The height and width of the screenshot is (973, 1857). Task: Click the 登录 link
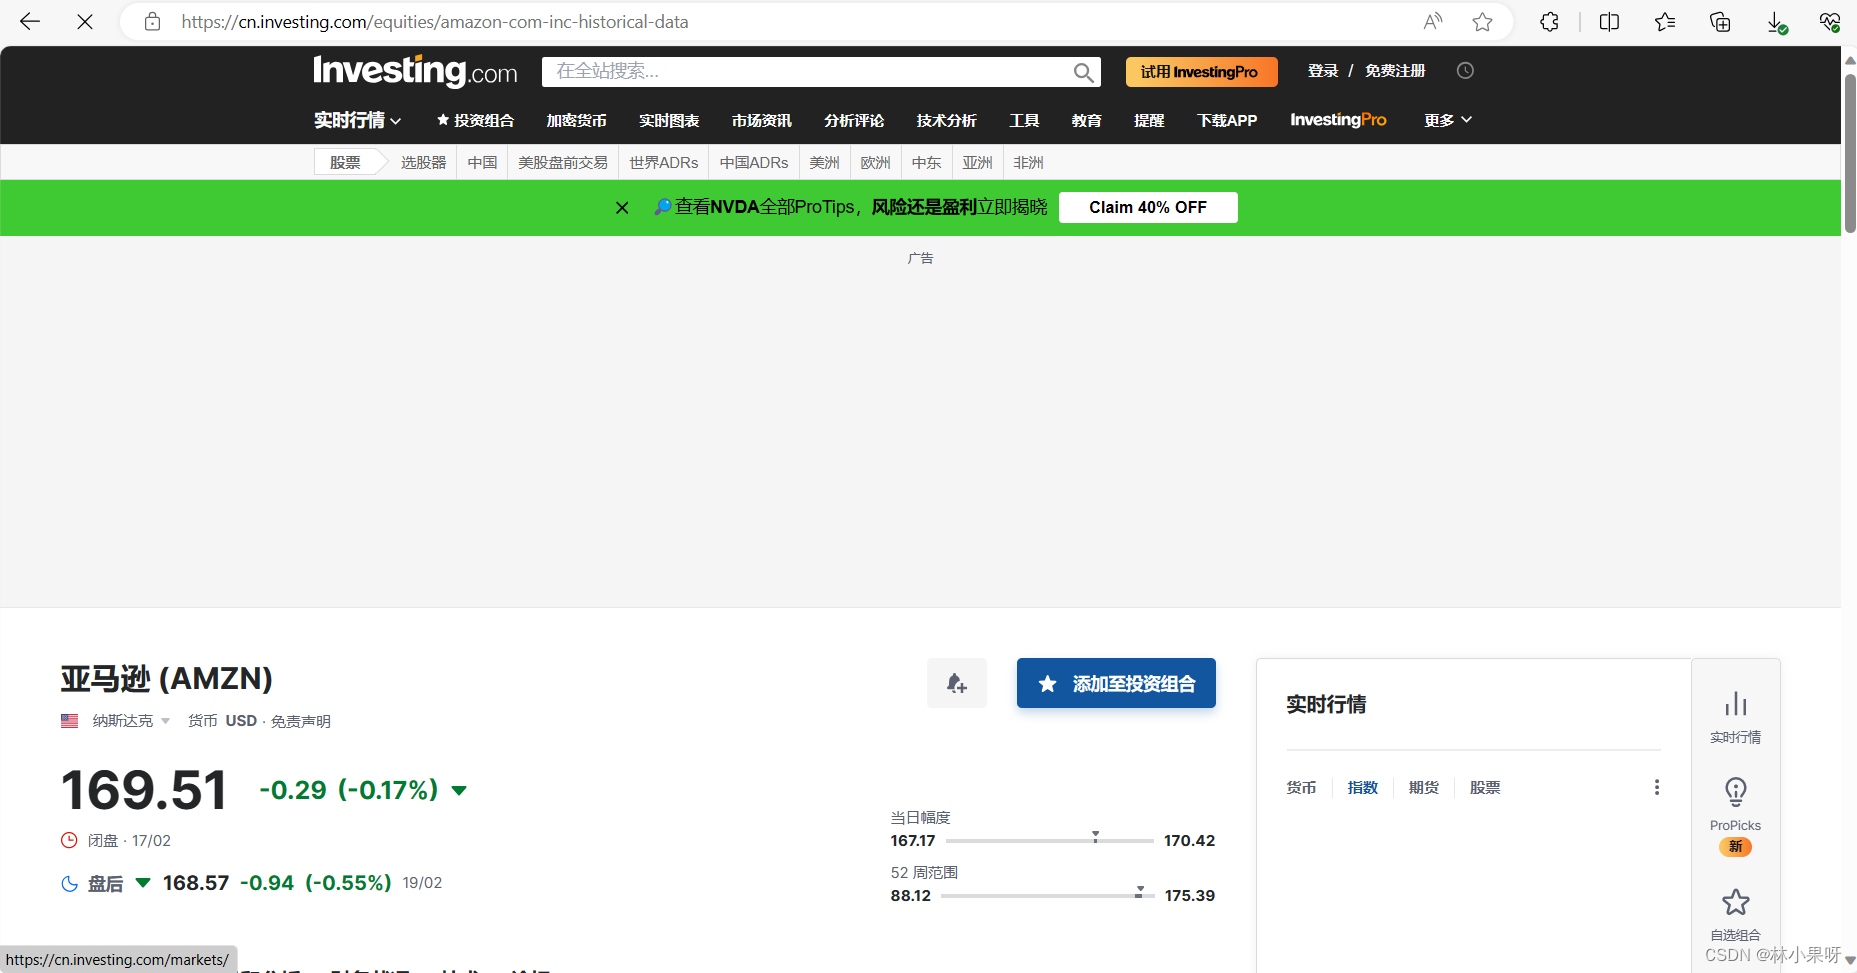[x=1323, y=71]
